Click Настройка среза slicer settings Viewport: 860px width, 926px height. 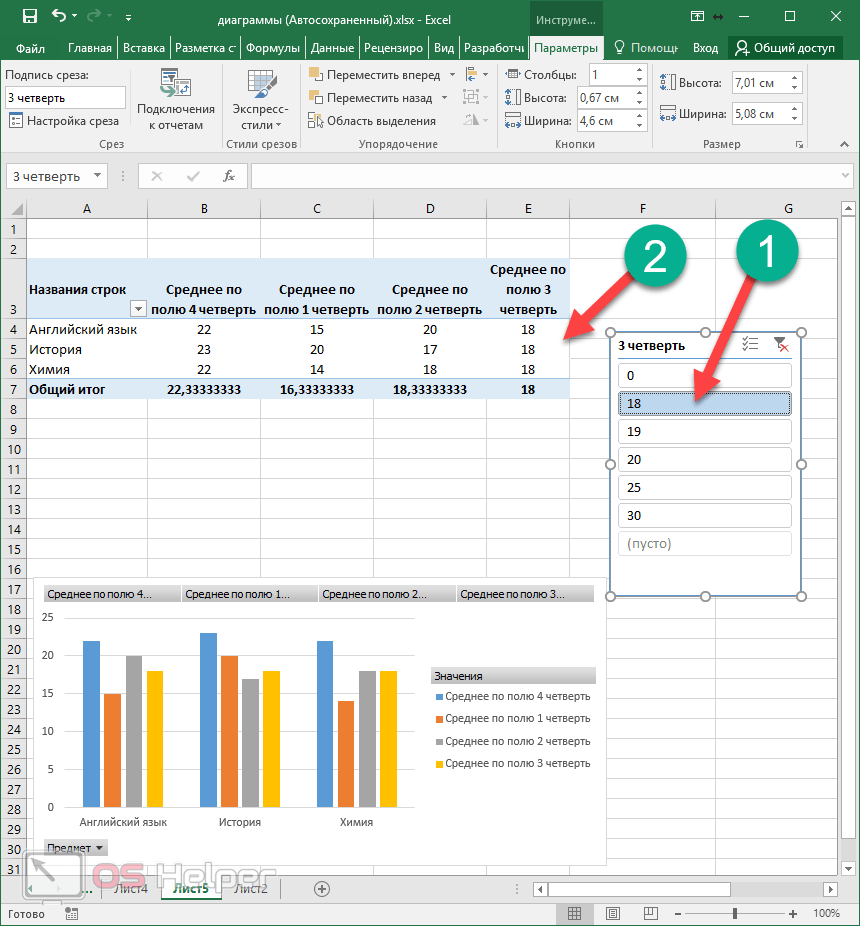click(64, 121)
